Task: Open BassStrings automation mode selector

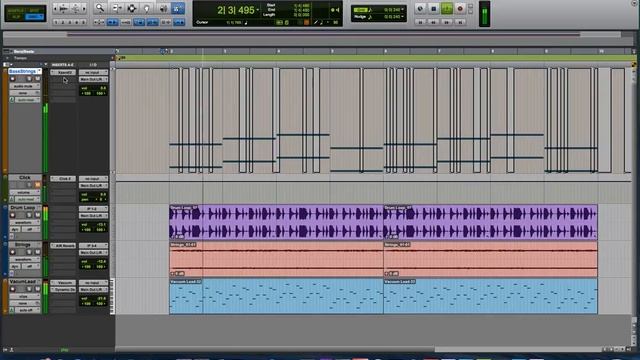Action: pos(27,100)
